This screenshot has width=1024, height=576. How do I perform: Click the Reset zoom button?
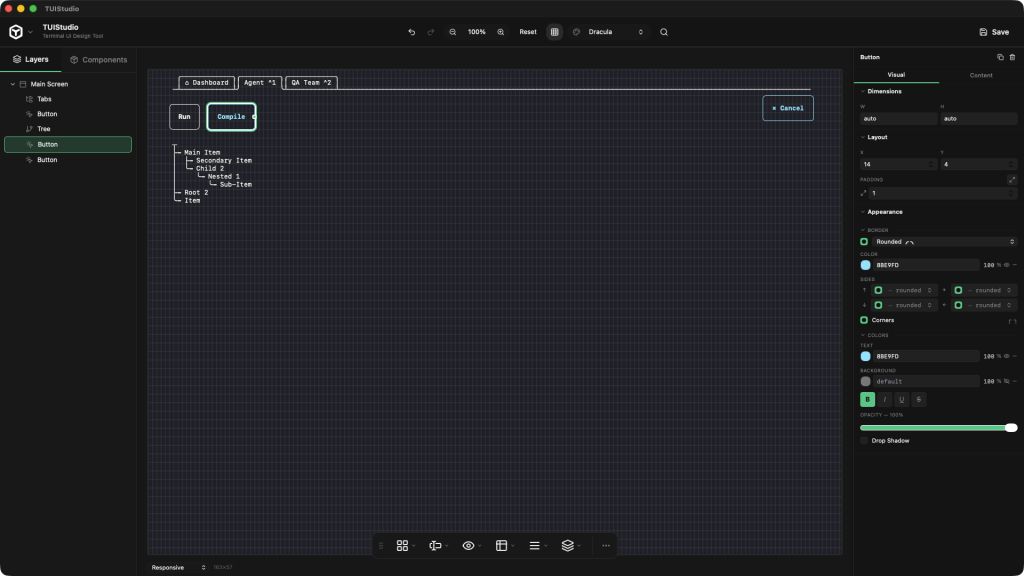pos(528,32)
